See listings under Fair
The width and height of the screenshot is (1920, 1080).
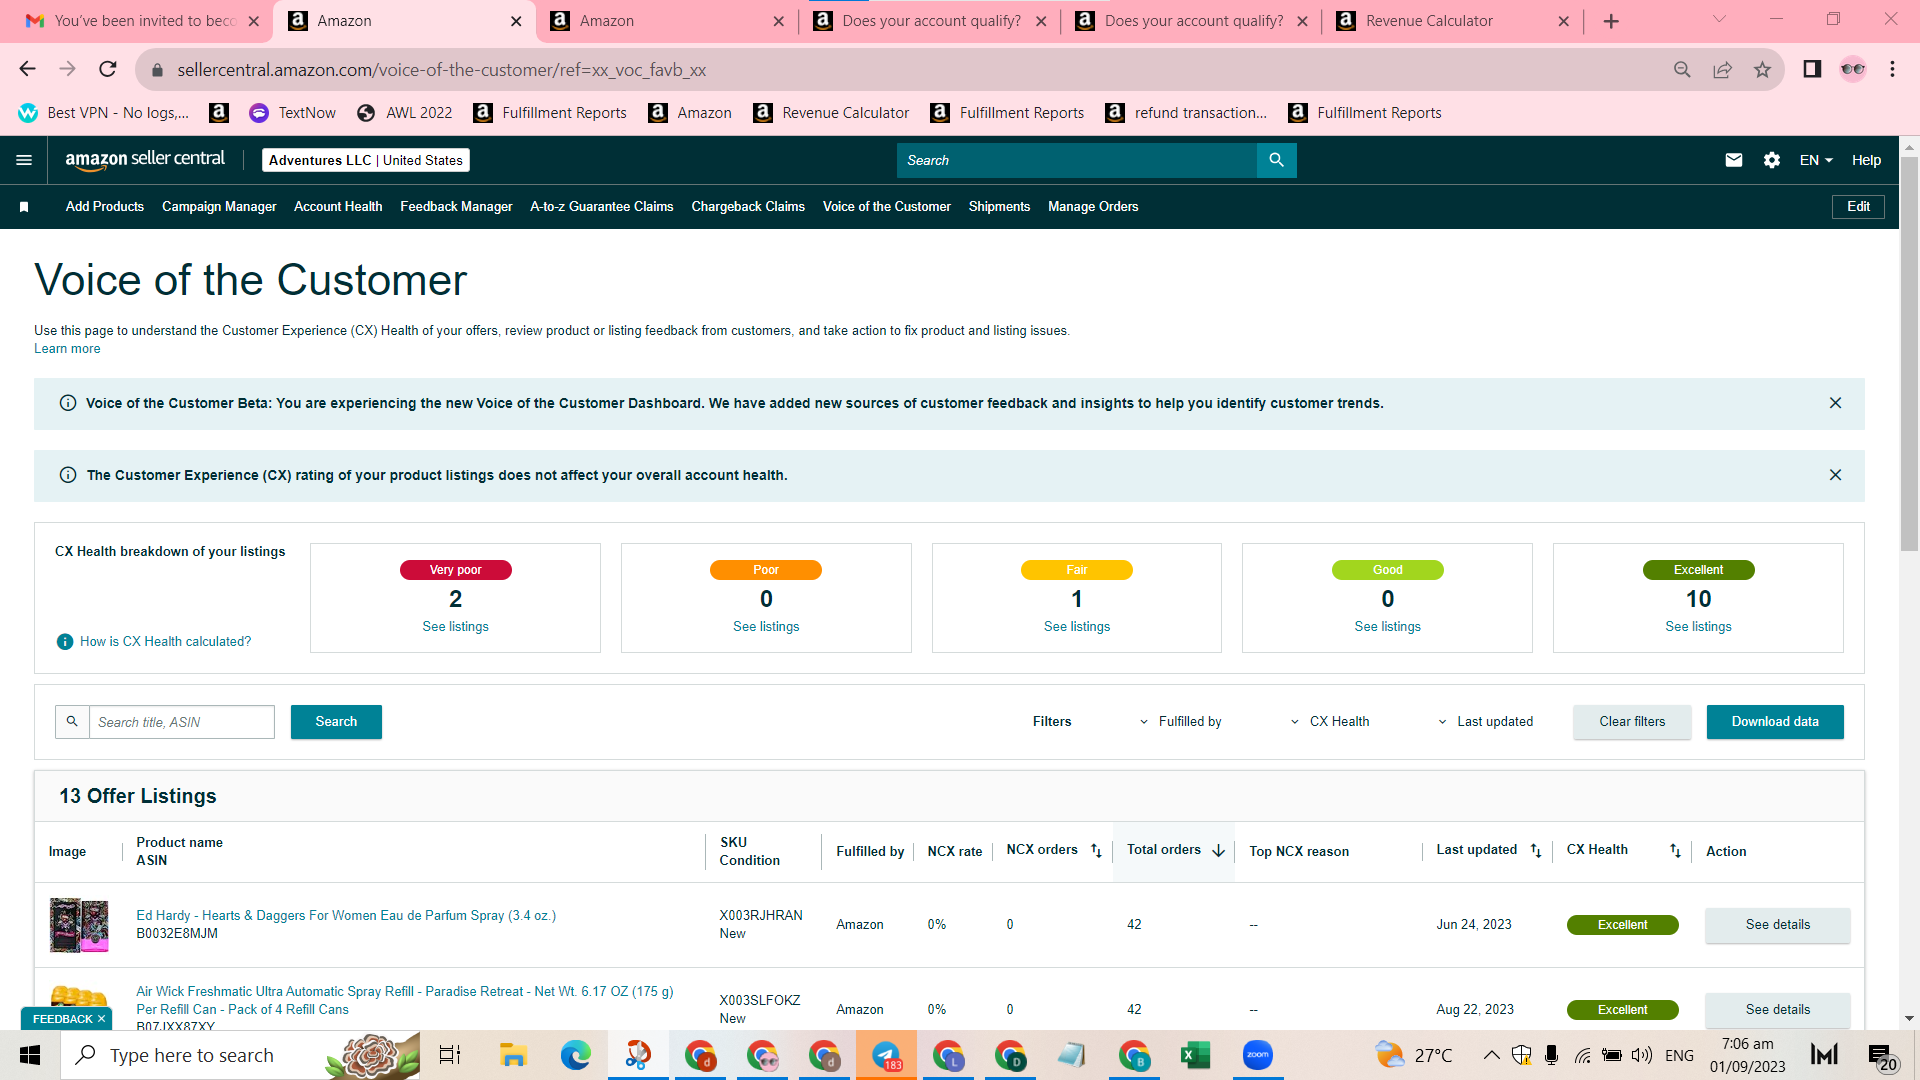tap(1077, 627)
